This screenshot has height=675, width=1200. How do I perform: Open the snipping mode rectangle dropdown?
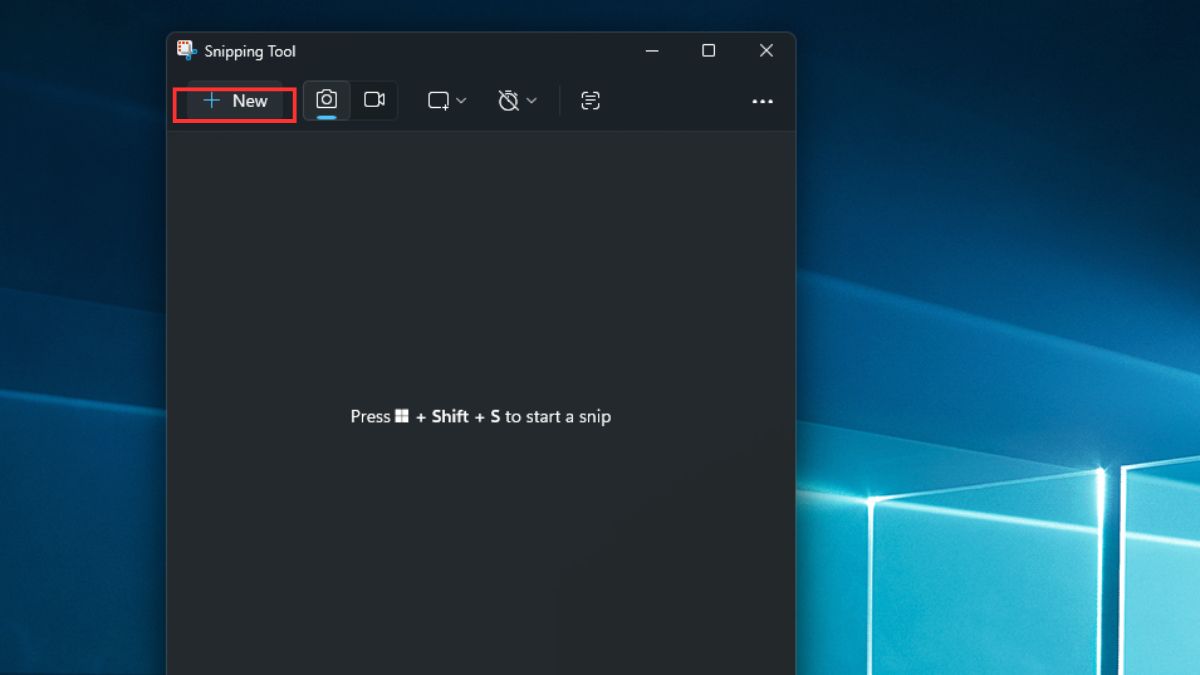(447, 101)
